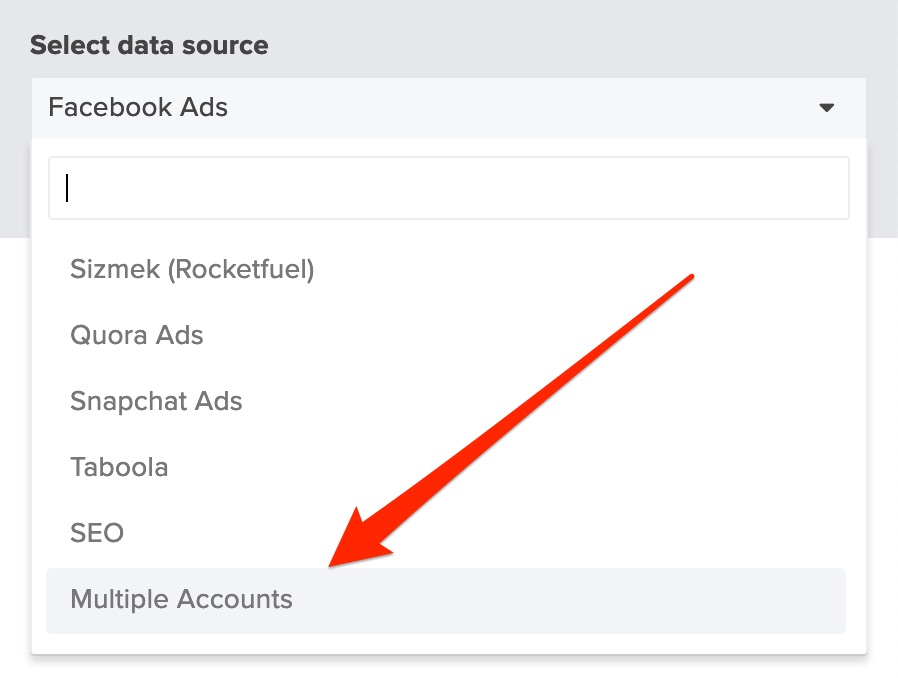
Task: Pick the Snapchat Ads option
Action: pos(156,401)
